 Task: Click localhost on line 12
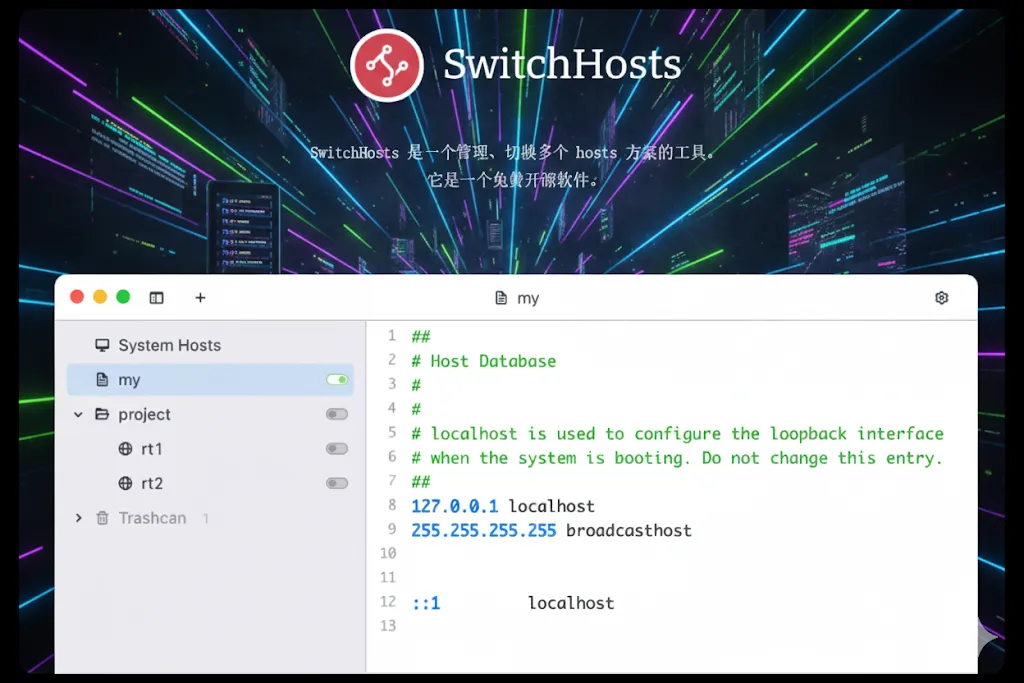(x=571, y=603)
